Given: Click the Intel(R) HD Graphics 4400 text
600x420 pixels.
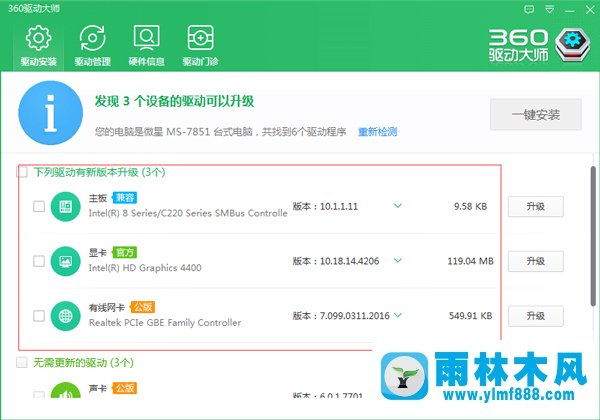Looking at the screenshot, I should coord(145,268).
